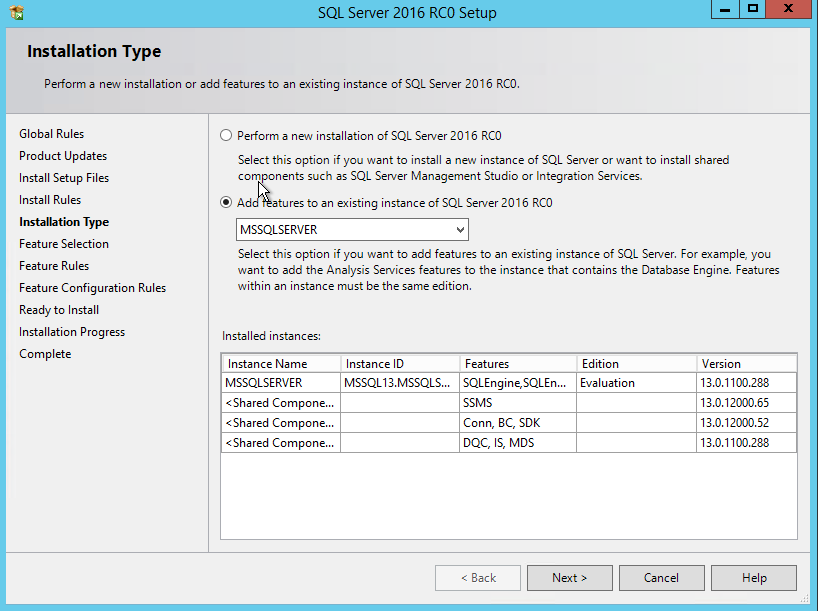Maximize the SQL Server Setup window

coord(753,9)
